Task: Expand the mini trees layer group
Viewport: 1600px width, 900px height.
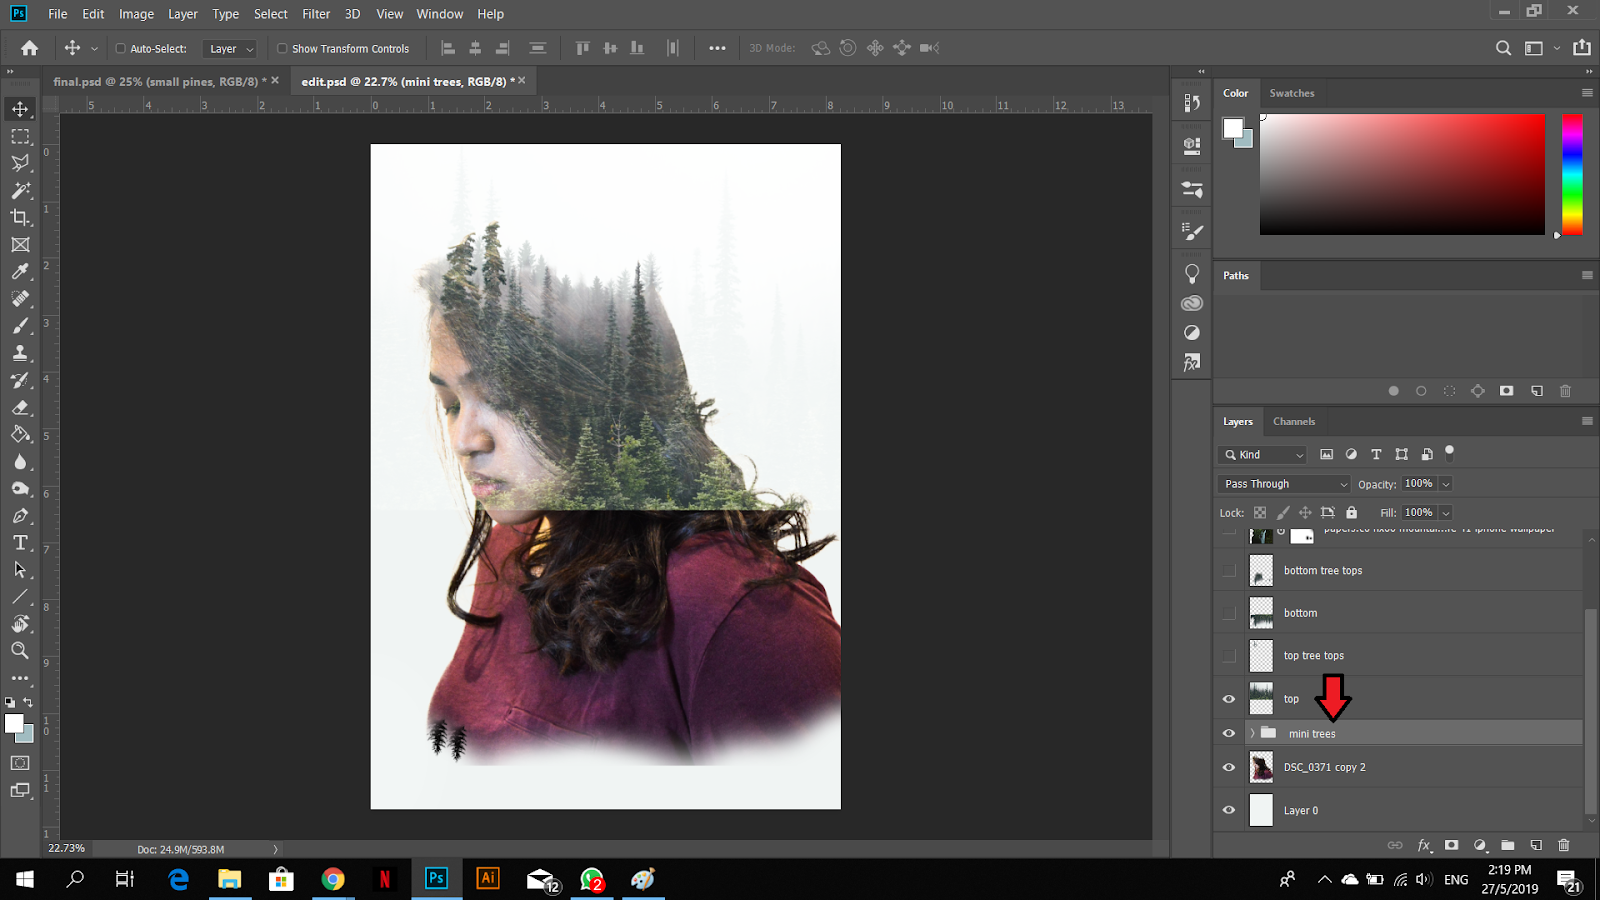Action: (x=1252, y=734)
